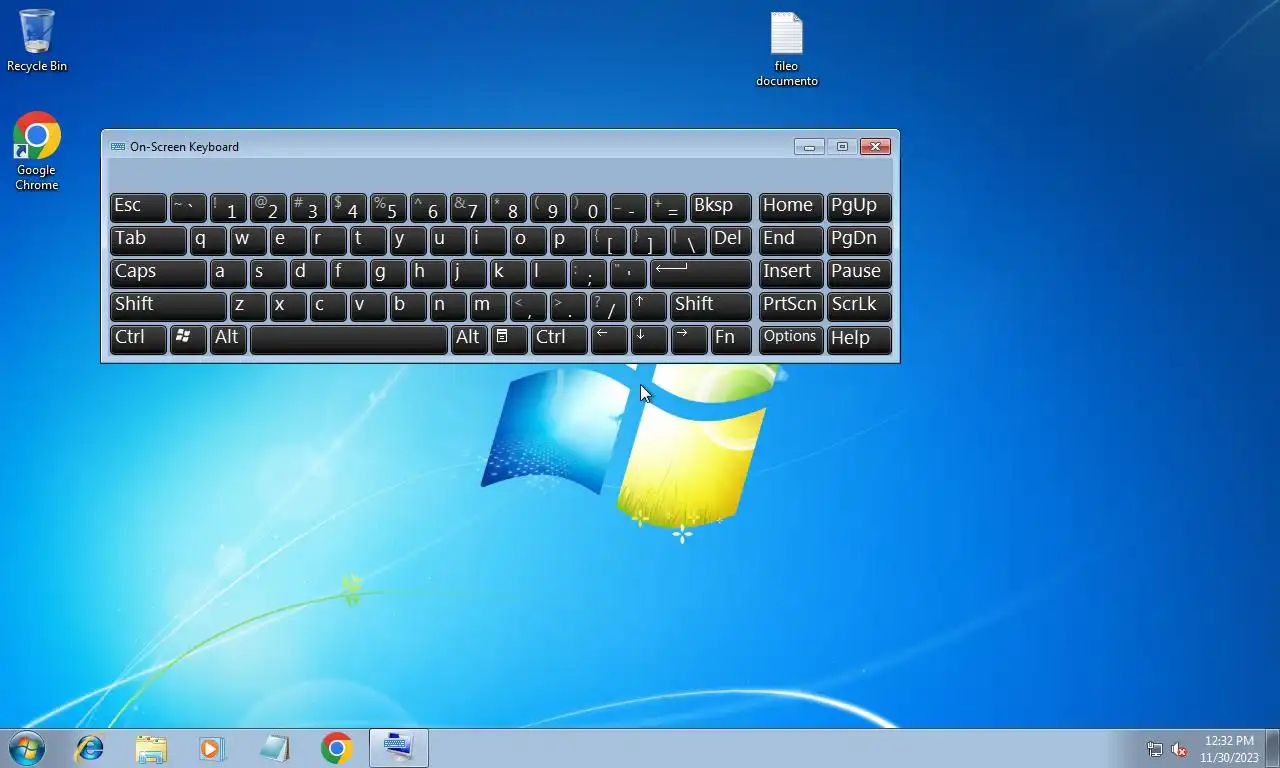Click the letter g key

point(388,273)
